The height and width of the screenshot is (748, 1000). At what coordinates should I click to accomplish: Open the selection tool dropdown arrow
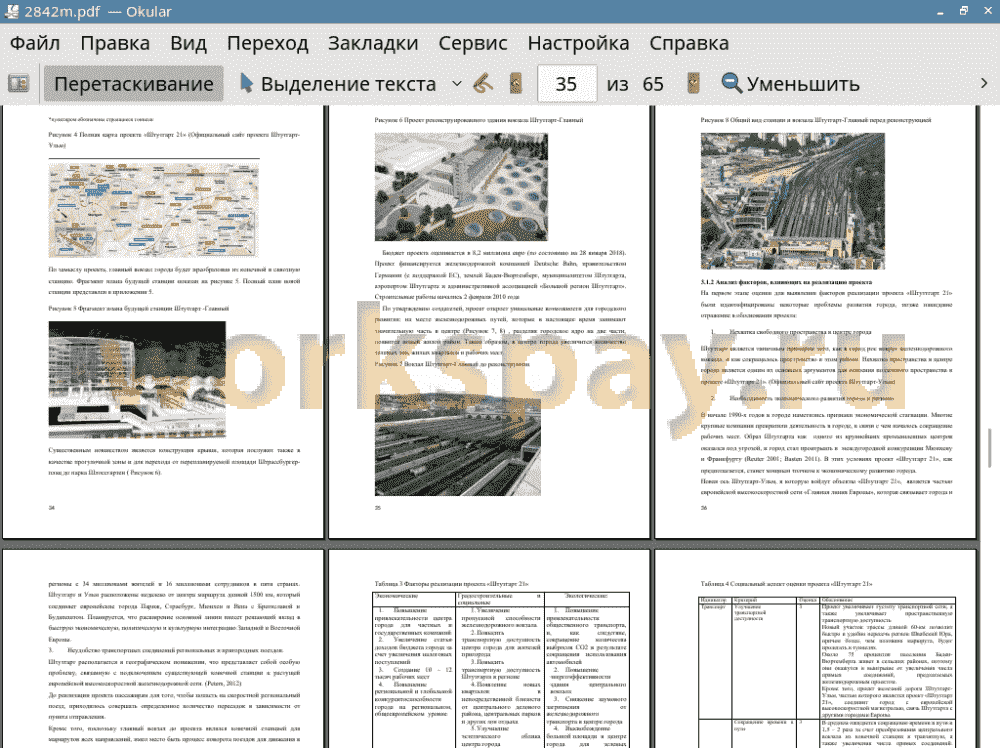(457, 84)
